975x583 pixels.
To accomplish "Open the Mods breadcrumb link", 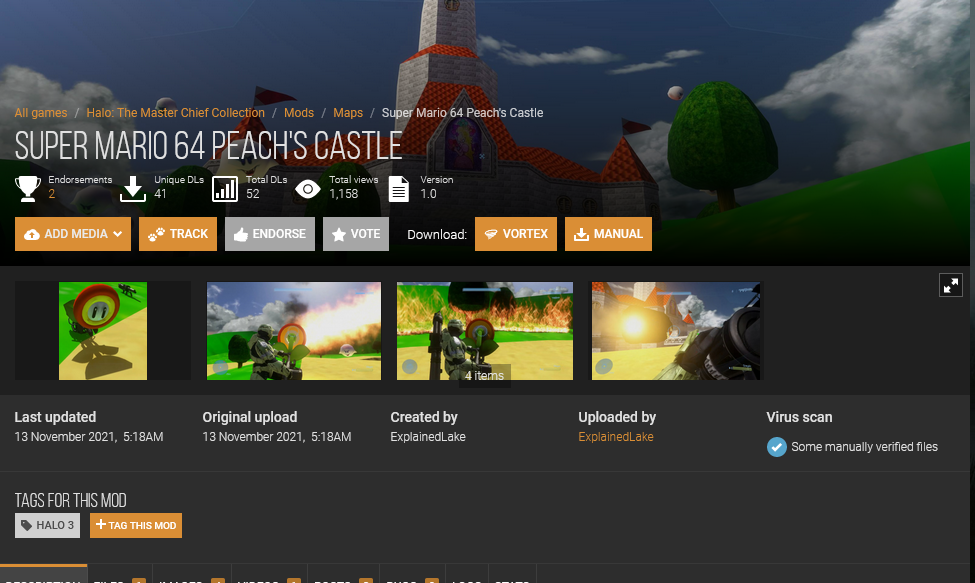I will tap(299, 112).
